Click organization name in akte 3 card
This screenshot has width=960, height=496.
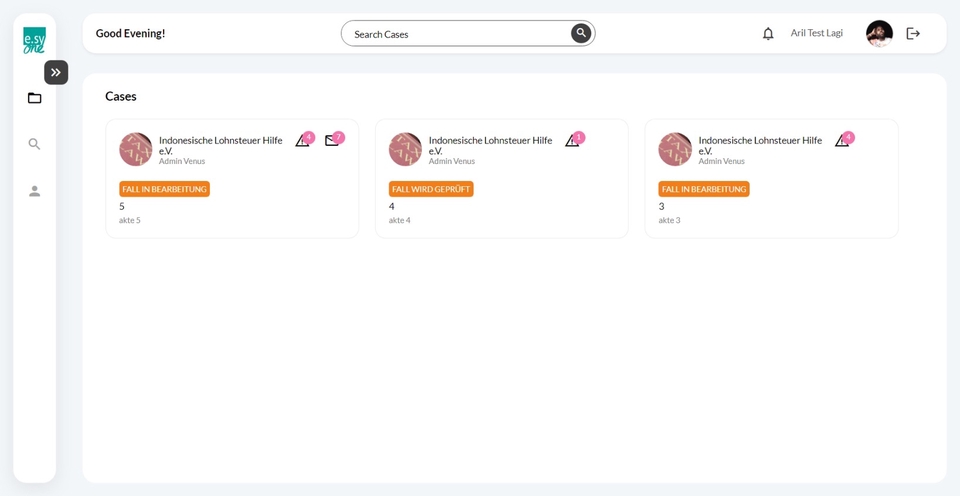760,145
